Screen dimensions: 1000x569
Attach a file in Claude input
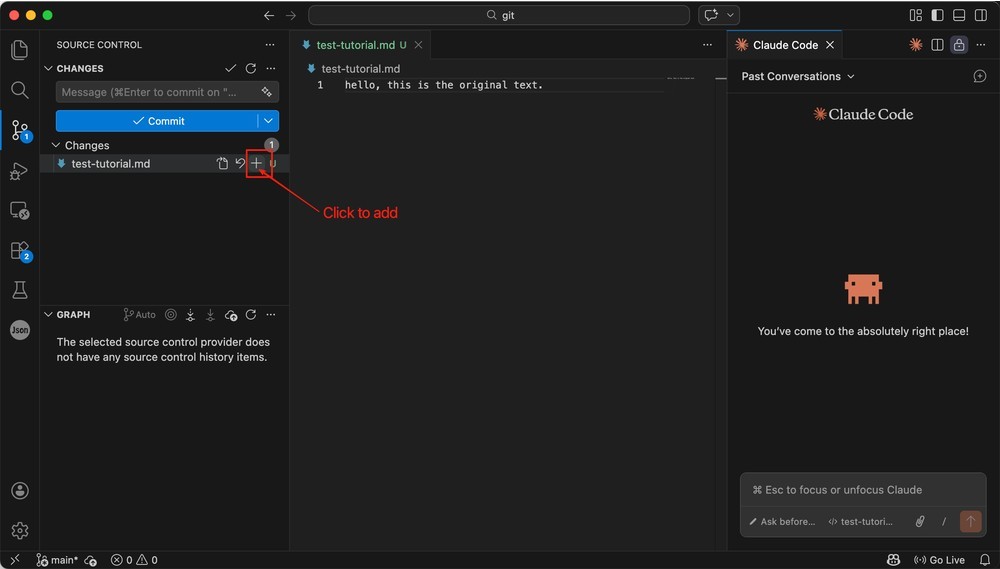(x=920, y=521)
